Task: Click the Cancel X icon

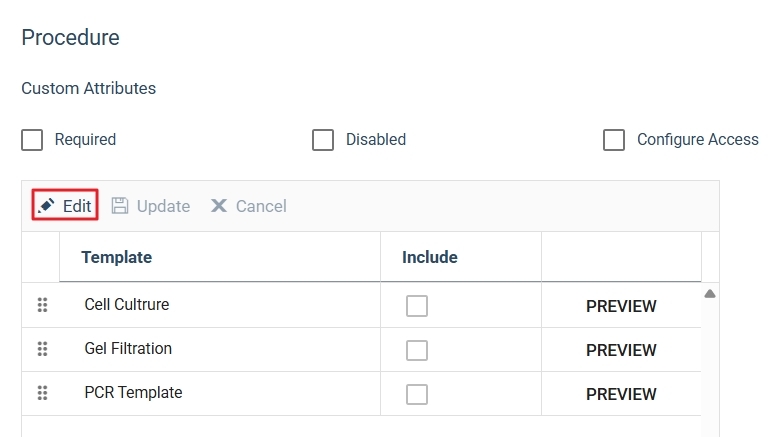Action: [x=219, y=206]
